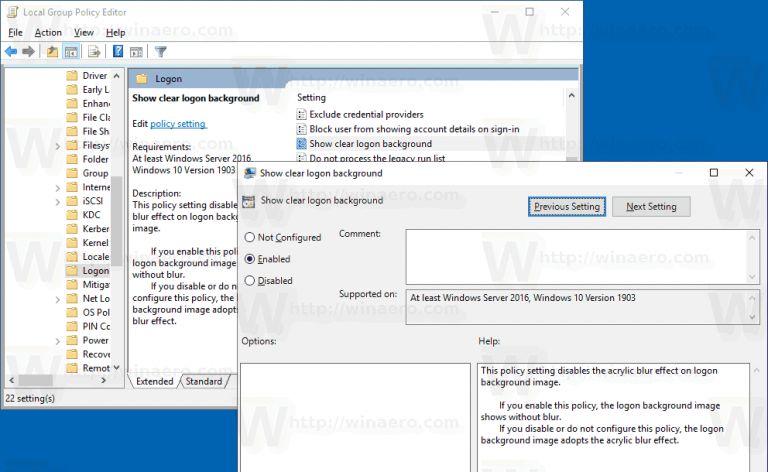This screenshot has height=472, width=768.
Task: Click the setting icon beside dialog heading
Action: click(x=249, y=201)
